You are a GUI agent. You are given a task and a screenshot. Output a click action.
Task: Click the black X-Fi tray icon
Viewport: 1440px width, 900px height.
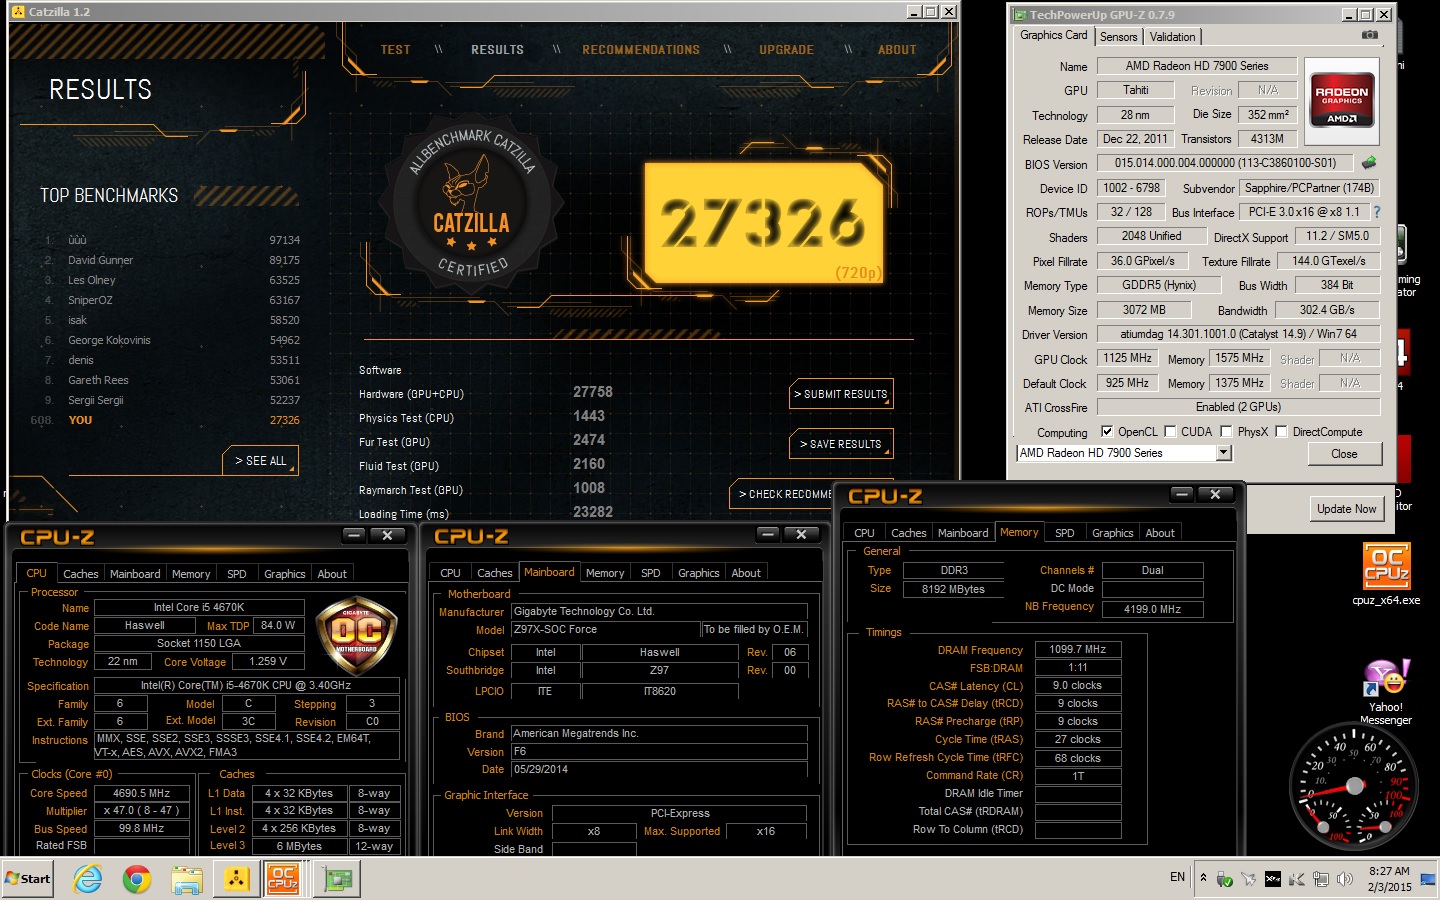(1273, 879)
